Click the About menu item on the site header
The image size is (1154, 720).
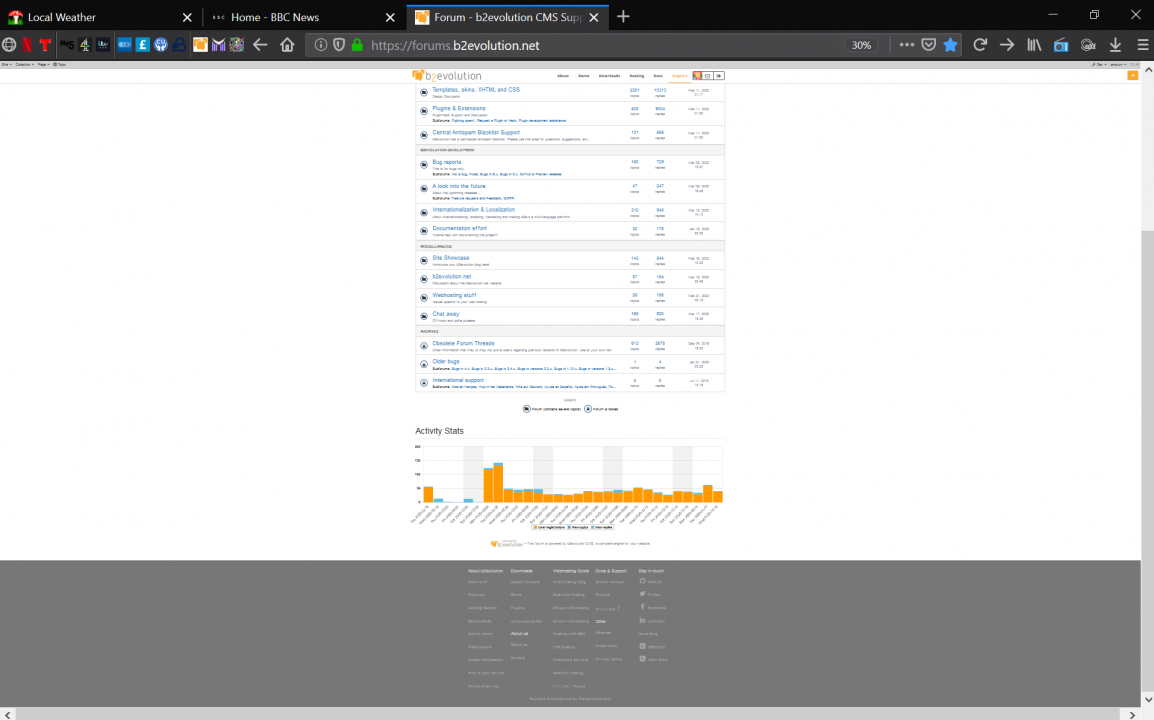[562, 76]
